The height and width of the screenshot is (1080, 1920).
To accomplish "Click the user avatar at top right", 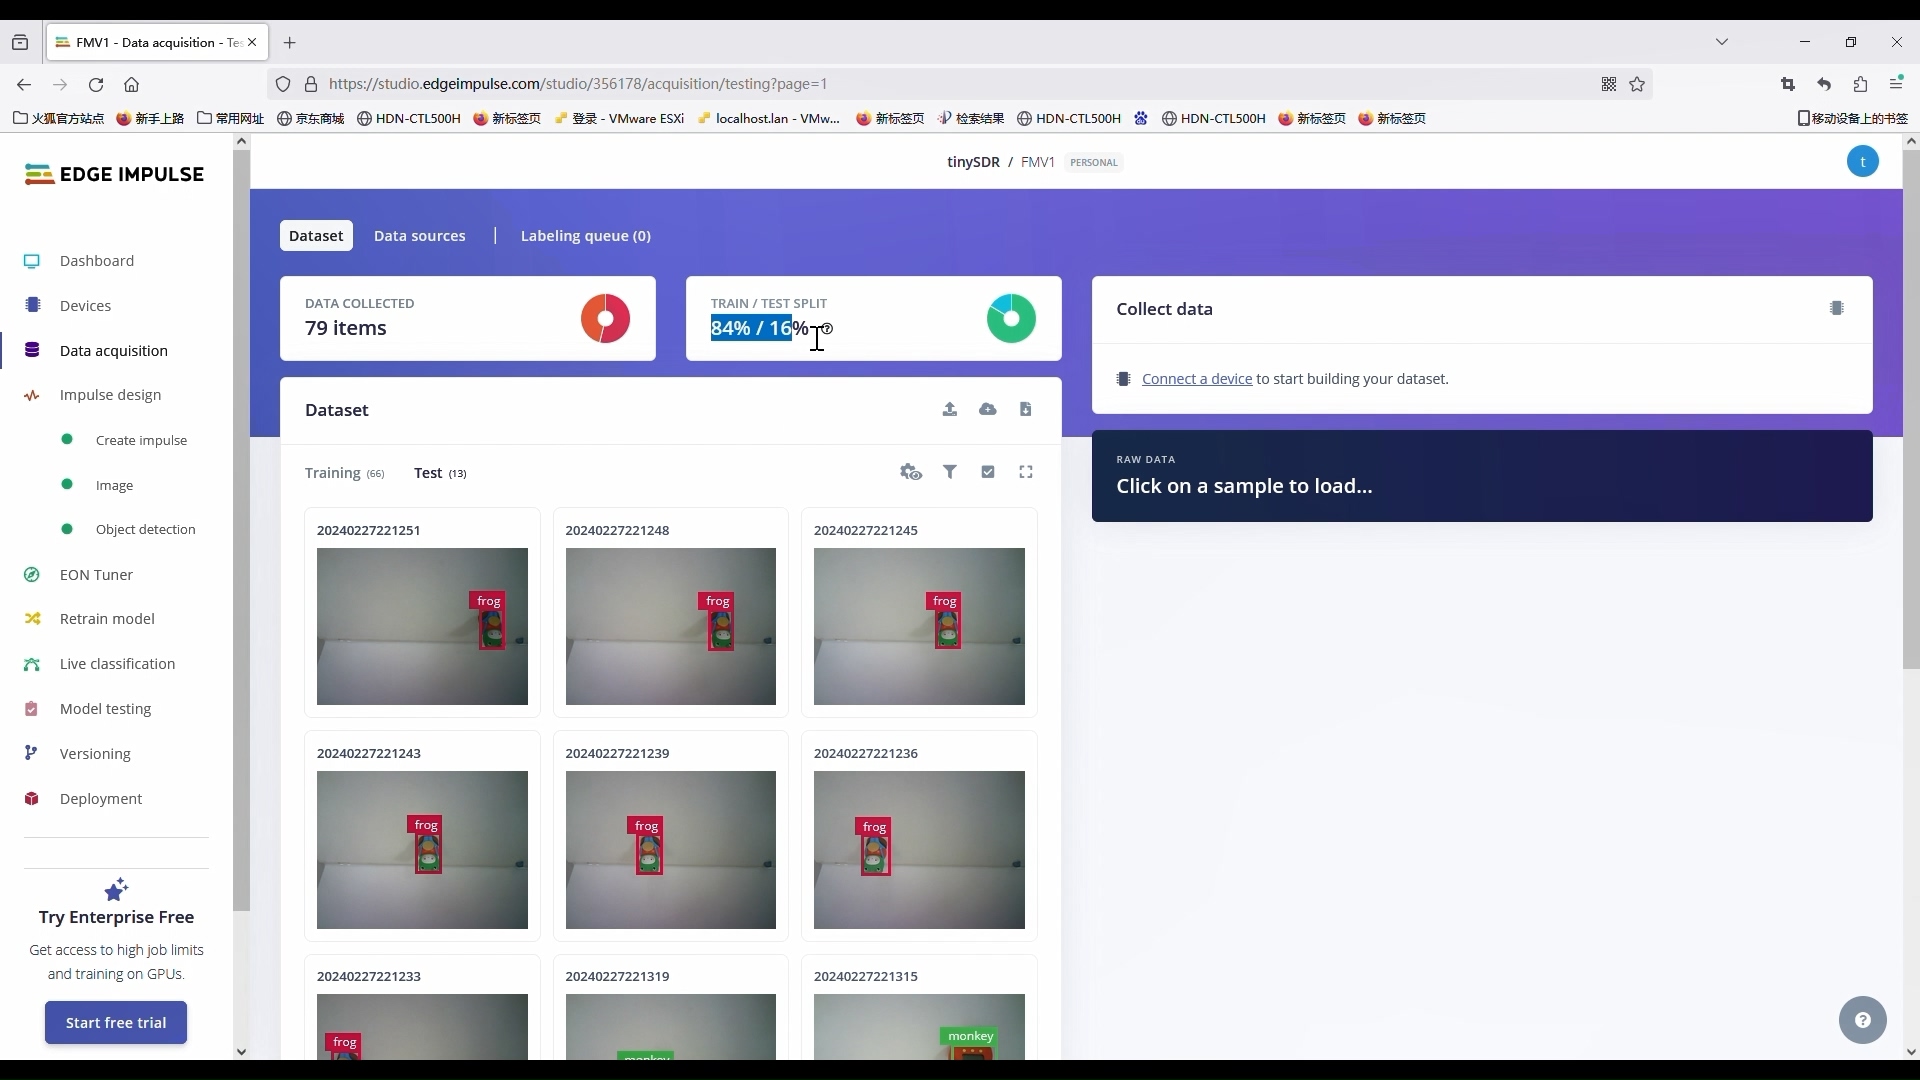I will coord(1863,162).
